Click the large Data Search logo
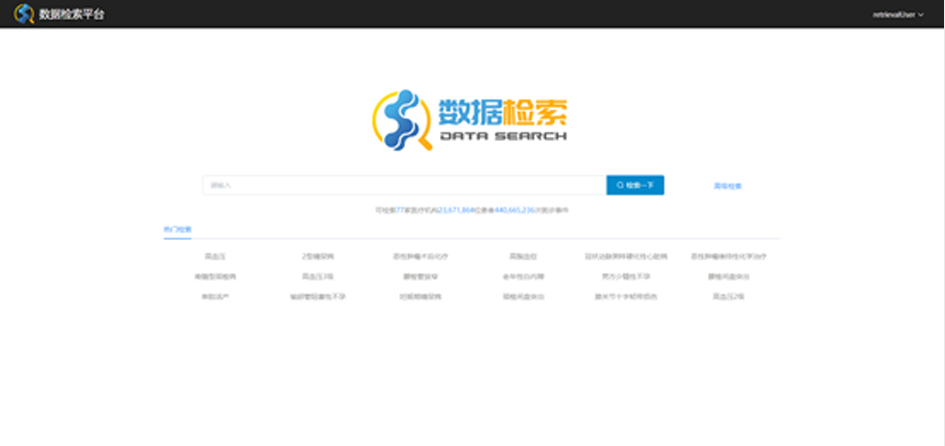This screenshot has width=945, height=446. 471,120
